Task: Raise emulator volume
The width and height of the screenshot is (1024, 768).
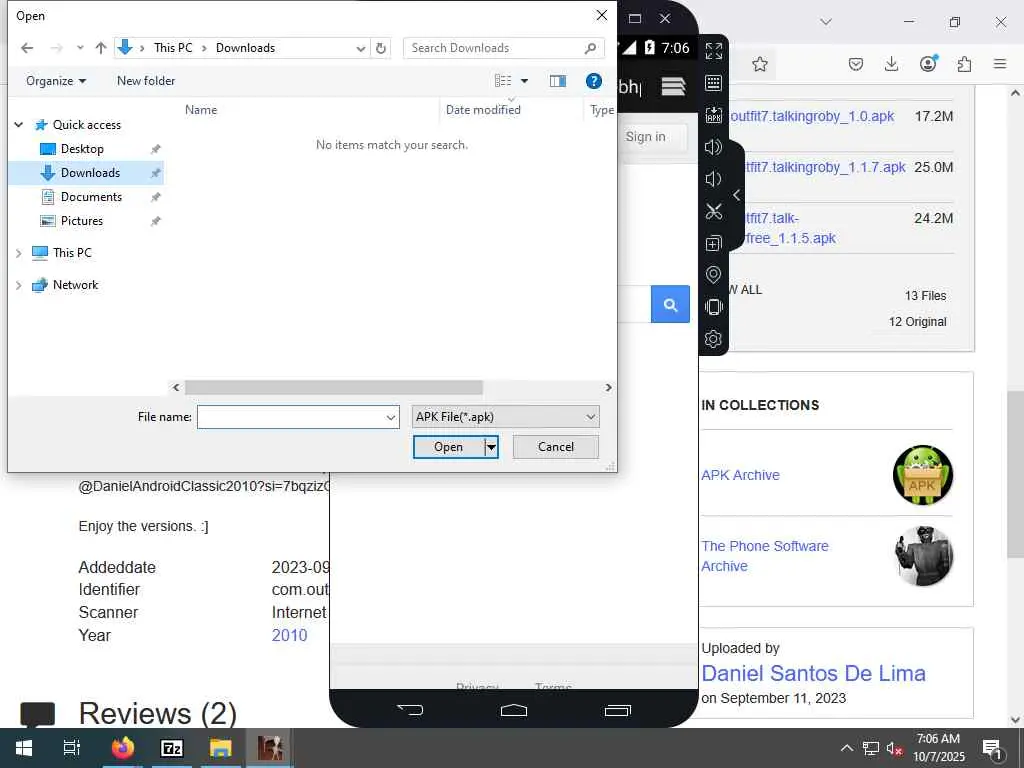Action: click(714, 147)
